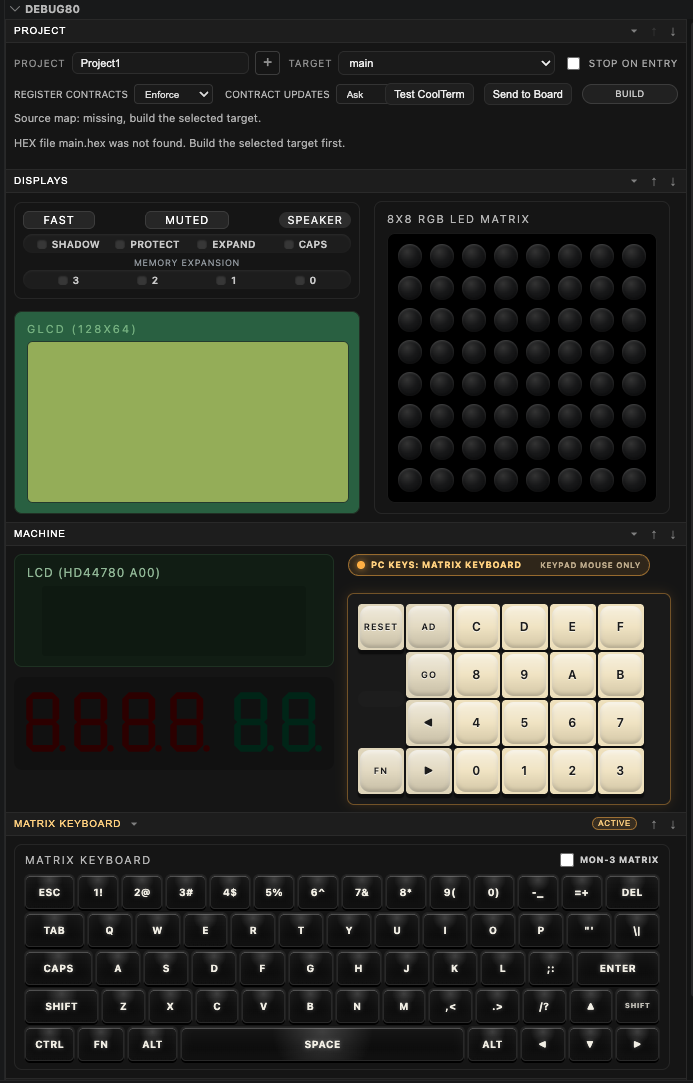Click the matrix keyboard left arrow key
This screenshot has width=693, height=1083.
tap(542, 1044)
